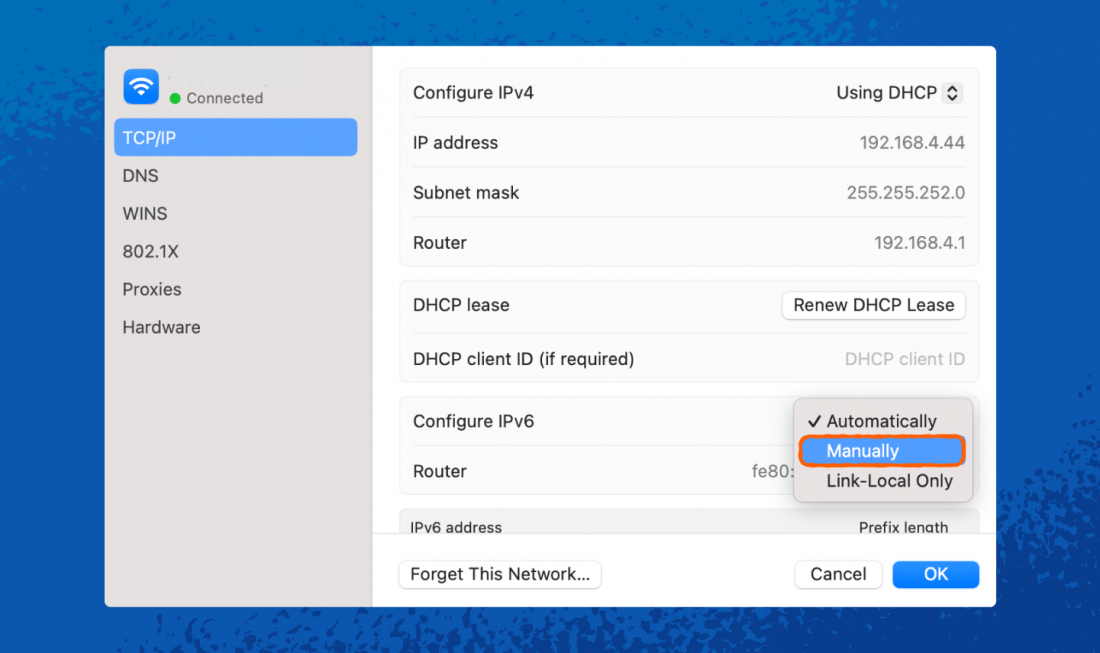This screenshot has height=653, width=1100.
Task: Open the TCP/IP settings pane
Action: (235, 137)
